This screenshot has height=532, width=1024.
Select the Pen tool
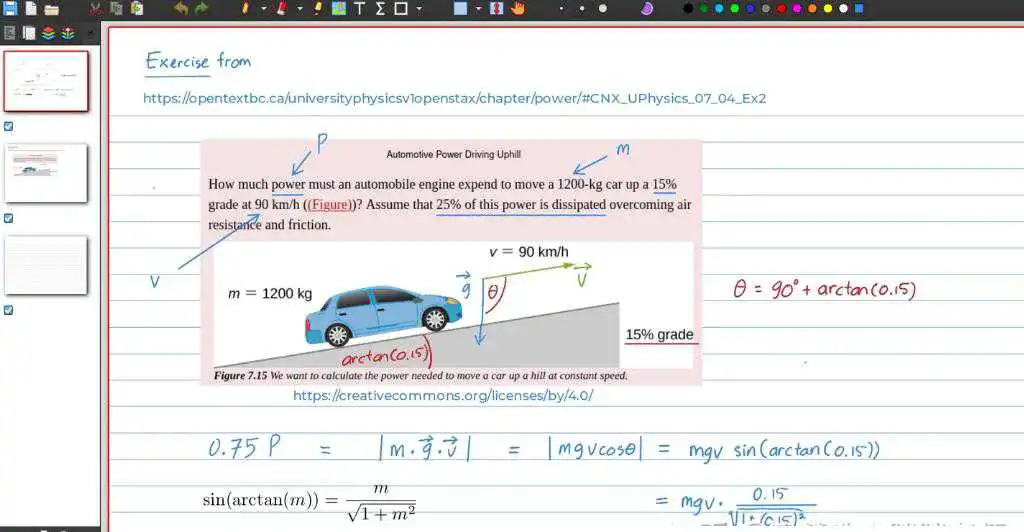[246, 9]
